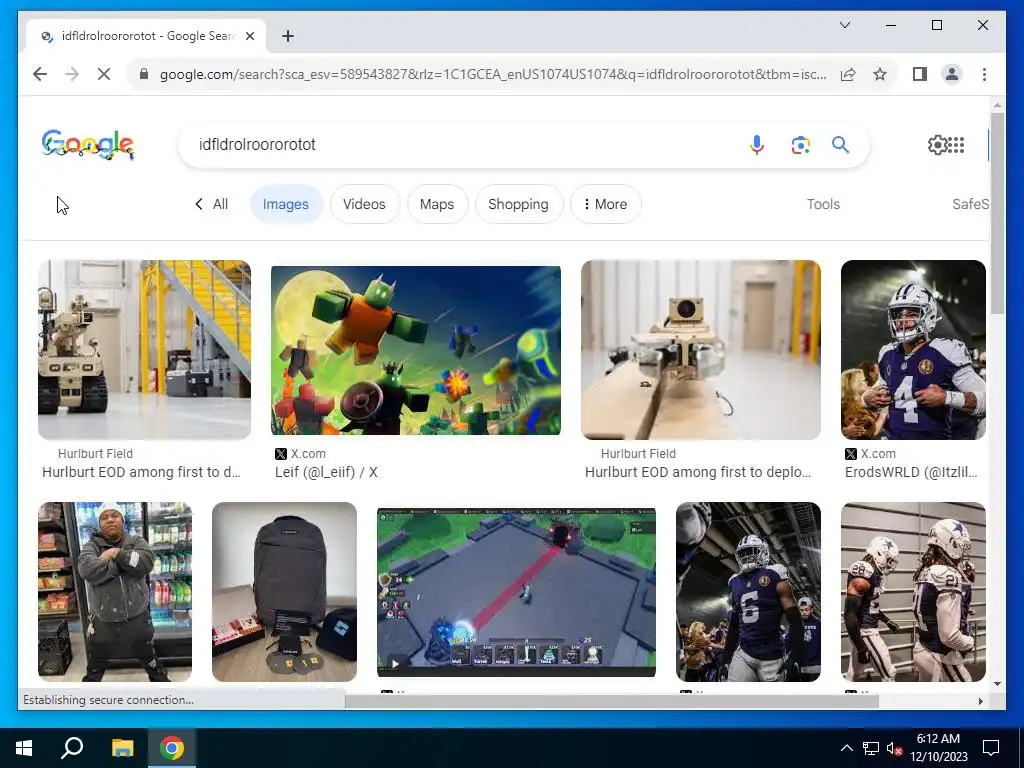Click the first Hurlburt Field source label
This screenshot has height=768, width=1024.
coord(95,453)
